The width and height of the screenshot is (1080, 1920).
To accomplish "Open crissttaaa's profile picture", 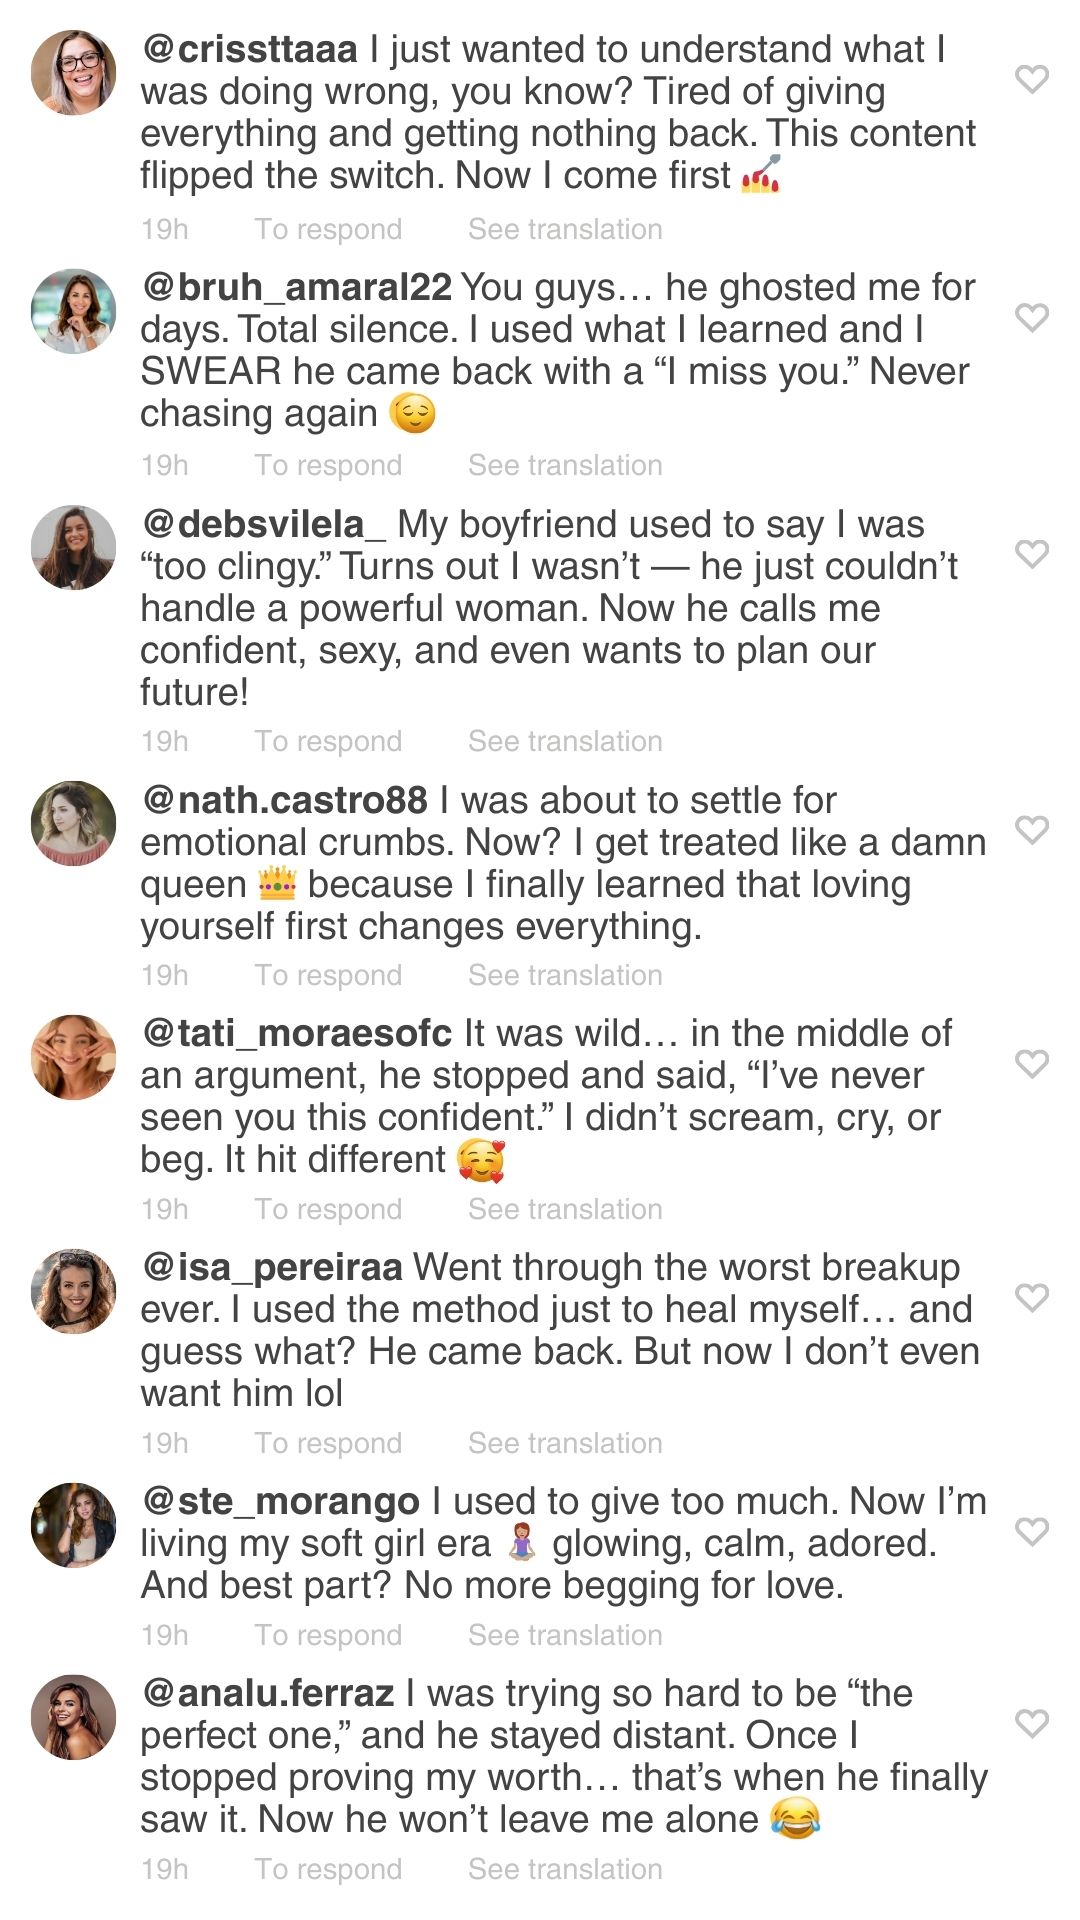I will point(74,73).
